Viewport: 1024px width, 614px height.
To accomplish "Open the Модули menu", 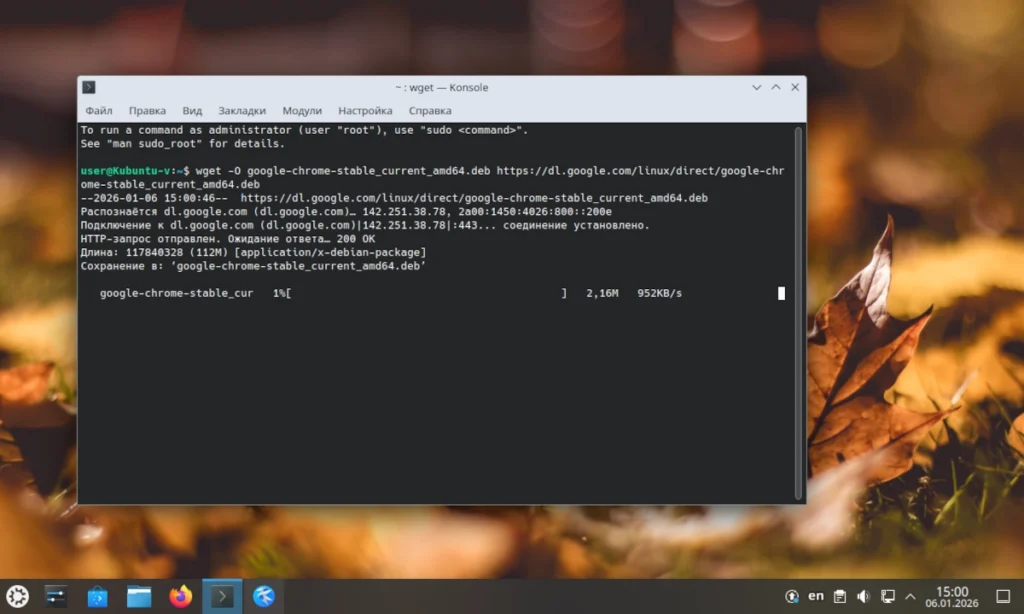I will tap(302, 110).
